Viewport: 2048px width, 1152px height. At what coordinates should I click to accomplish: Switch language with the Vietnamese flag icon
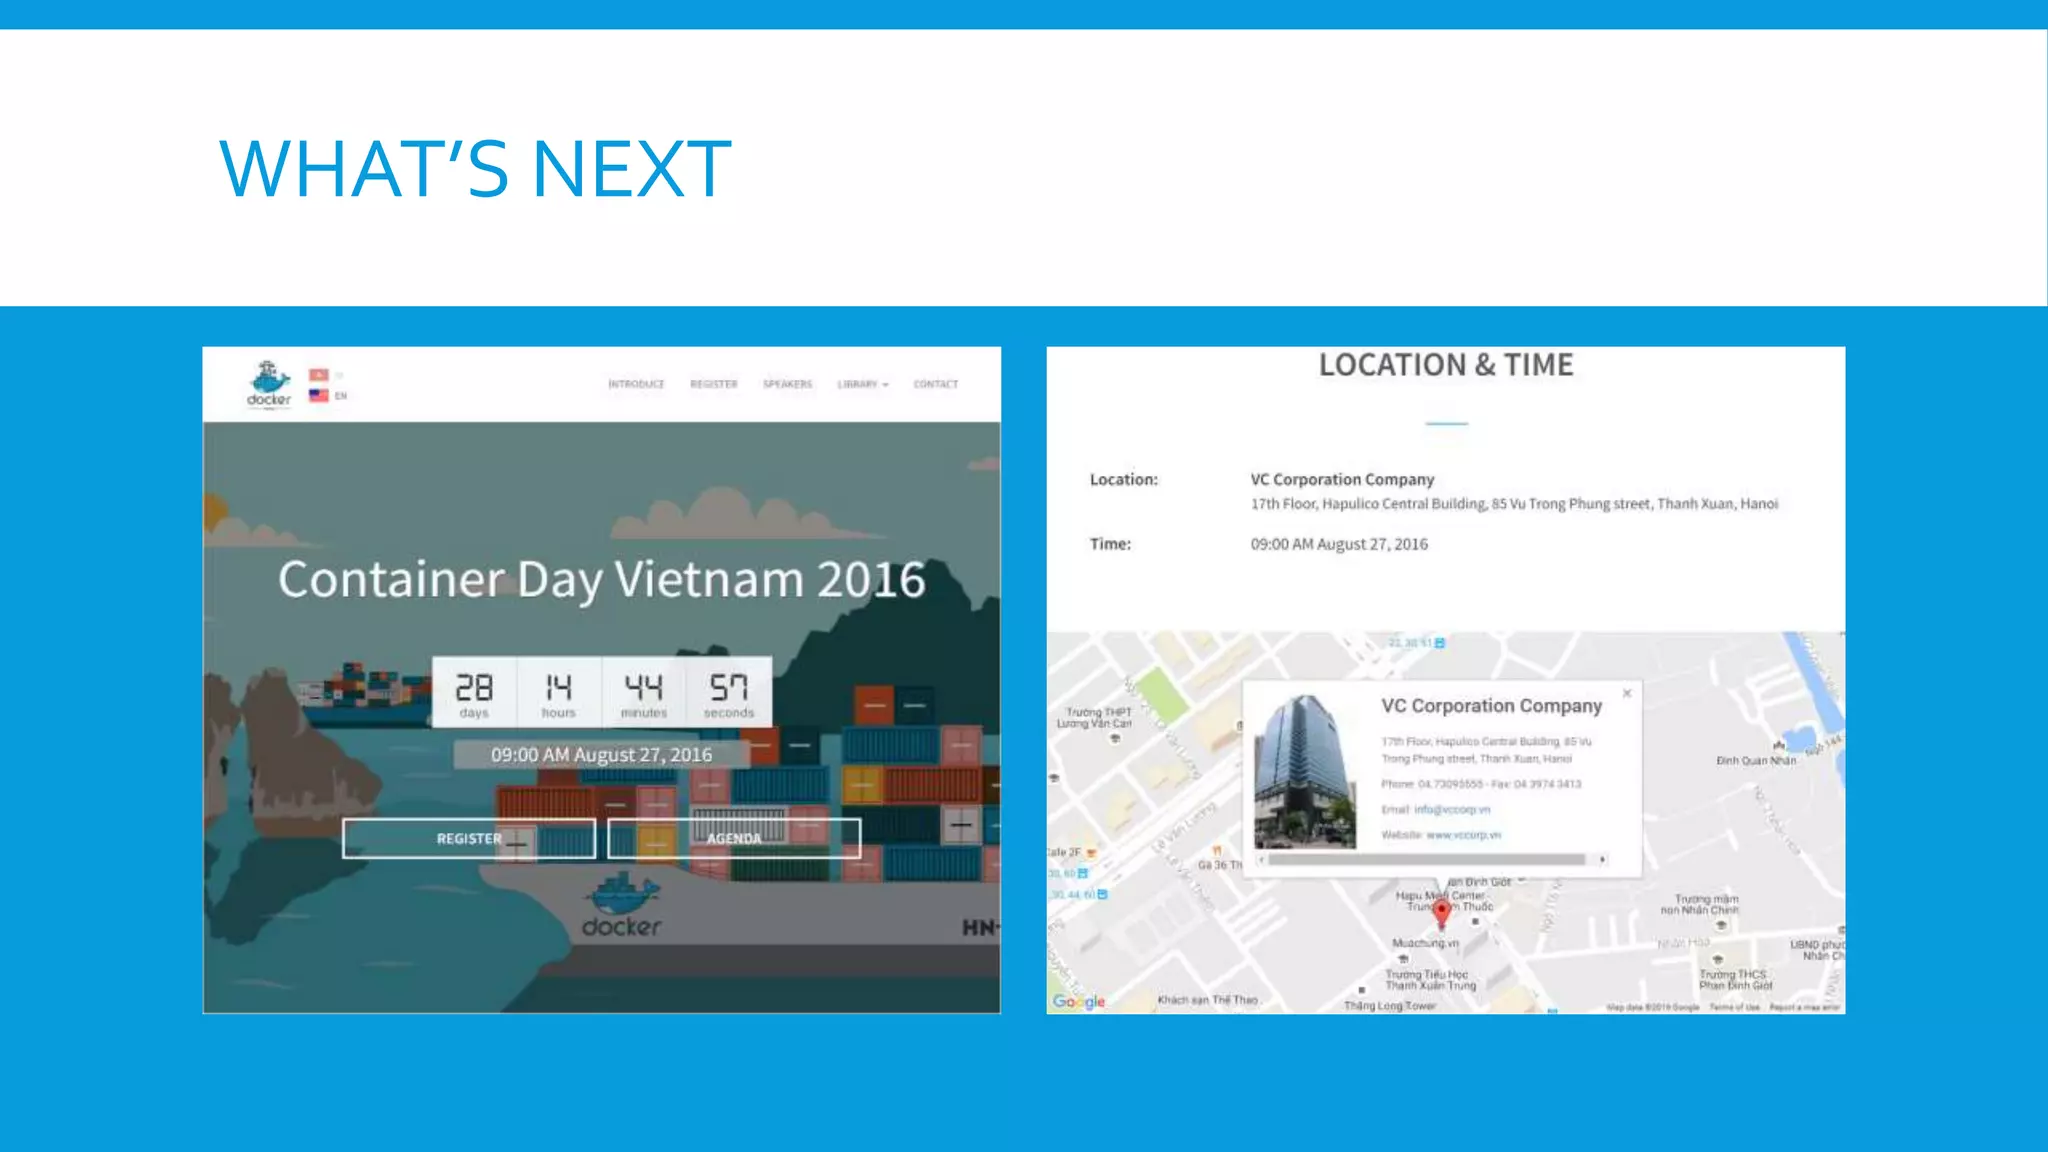(319, 375)
